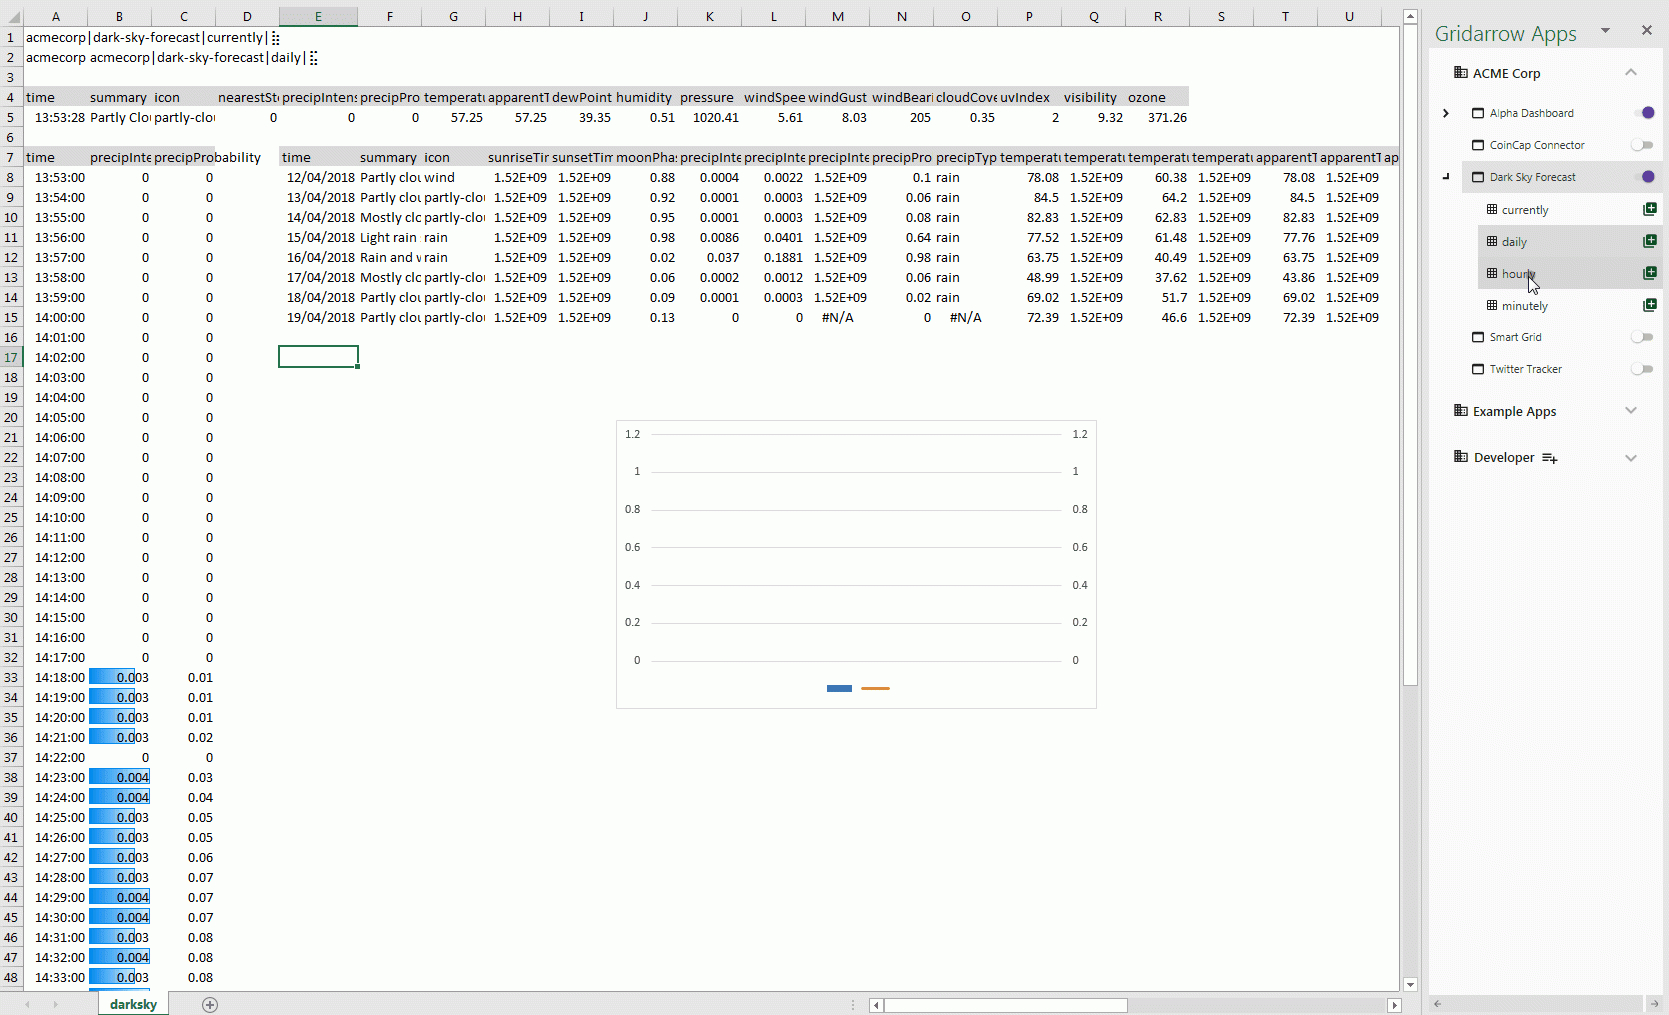Screen dimensions: 1669x1015
Task: Turn on the Twitter Tracker switch
Action: [x=1642, y=369]
